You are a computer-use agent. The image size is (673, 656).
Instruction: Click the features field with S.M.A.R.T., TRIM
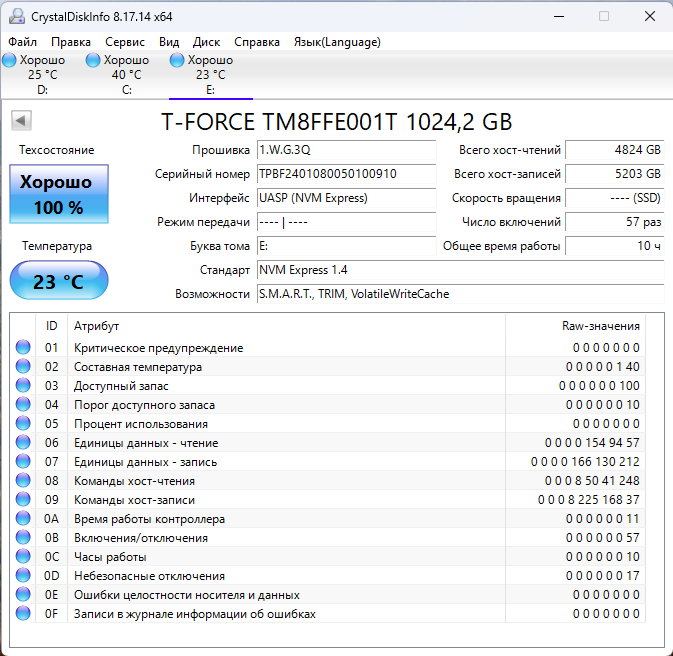coord(461,294)
